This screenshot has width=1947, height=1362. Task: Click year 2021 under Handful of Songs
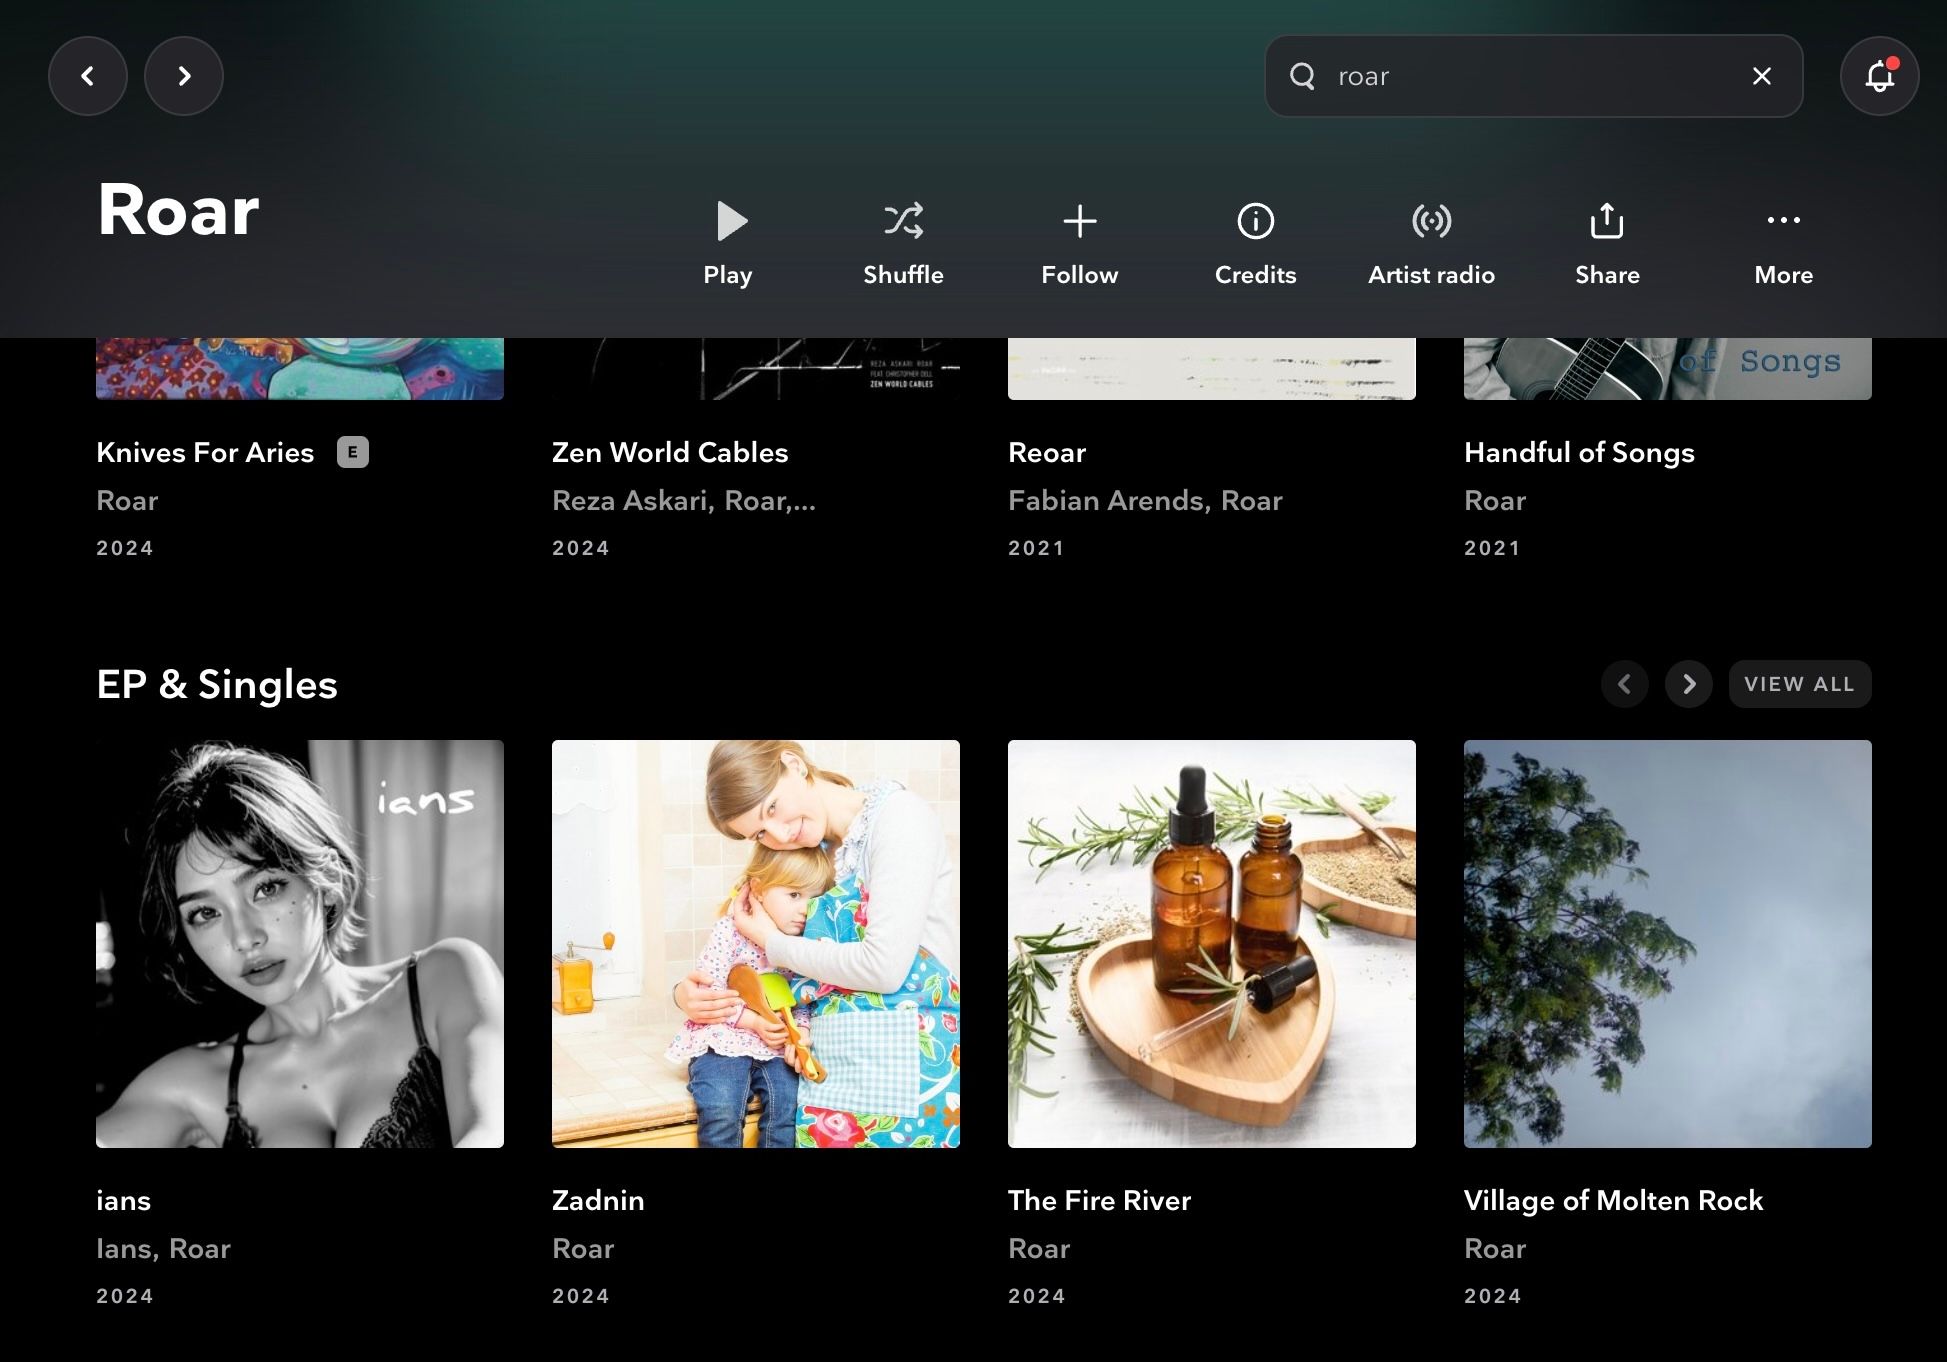(1492, 548)
